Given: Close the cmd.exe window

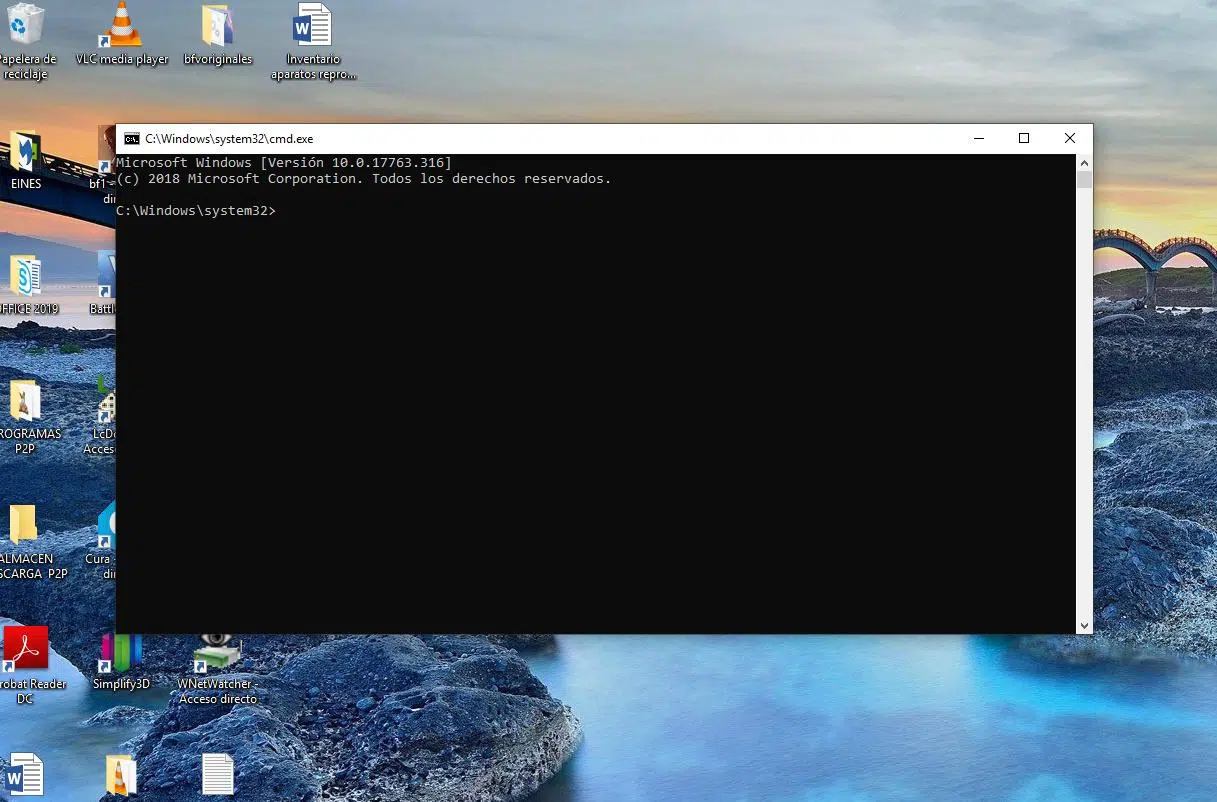Looking at the screenshot, I should [1069, 139].
